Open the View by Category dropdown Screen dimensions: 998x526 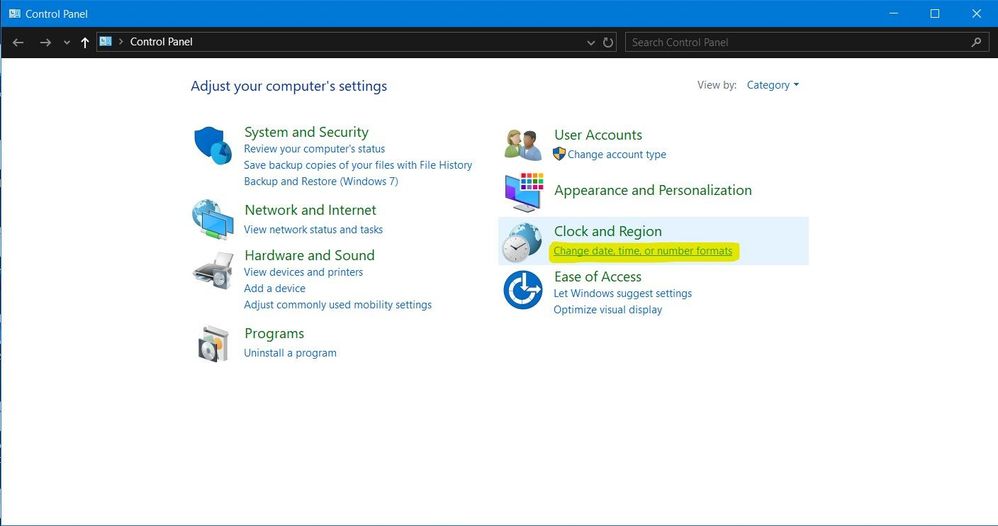772,85
